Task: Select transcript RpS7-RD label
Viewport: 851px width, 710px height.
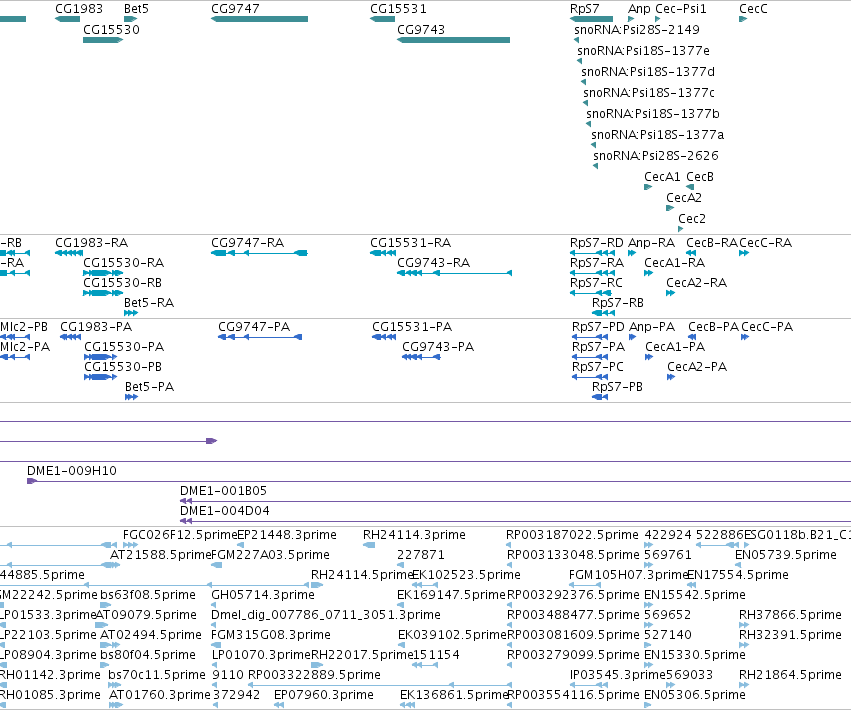Action: tap(596, 243)
